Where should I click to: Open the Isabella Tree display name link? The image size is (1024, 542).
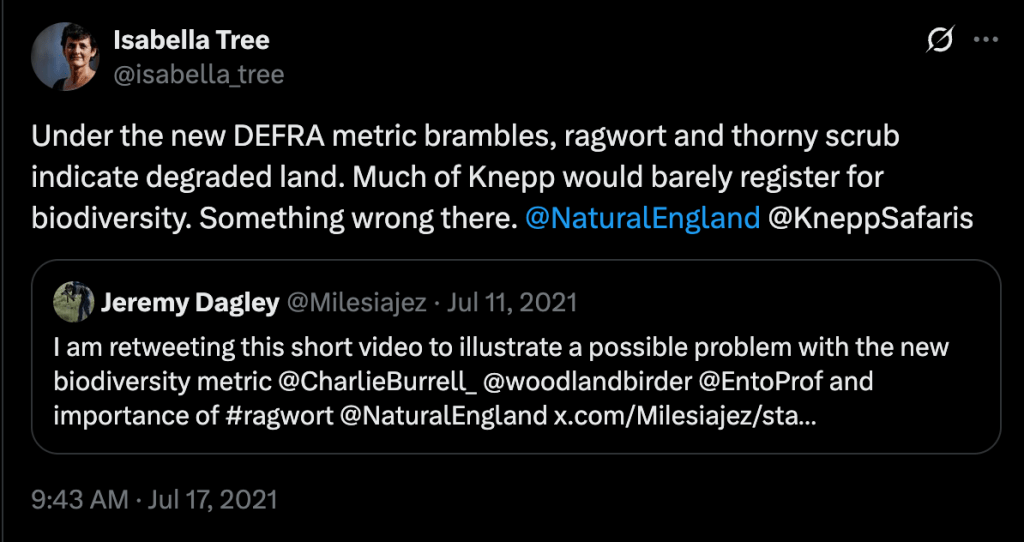coord(191,41)
